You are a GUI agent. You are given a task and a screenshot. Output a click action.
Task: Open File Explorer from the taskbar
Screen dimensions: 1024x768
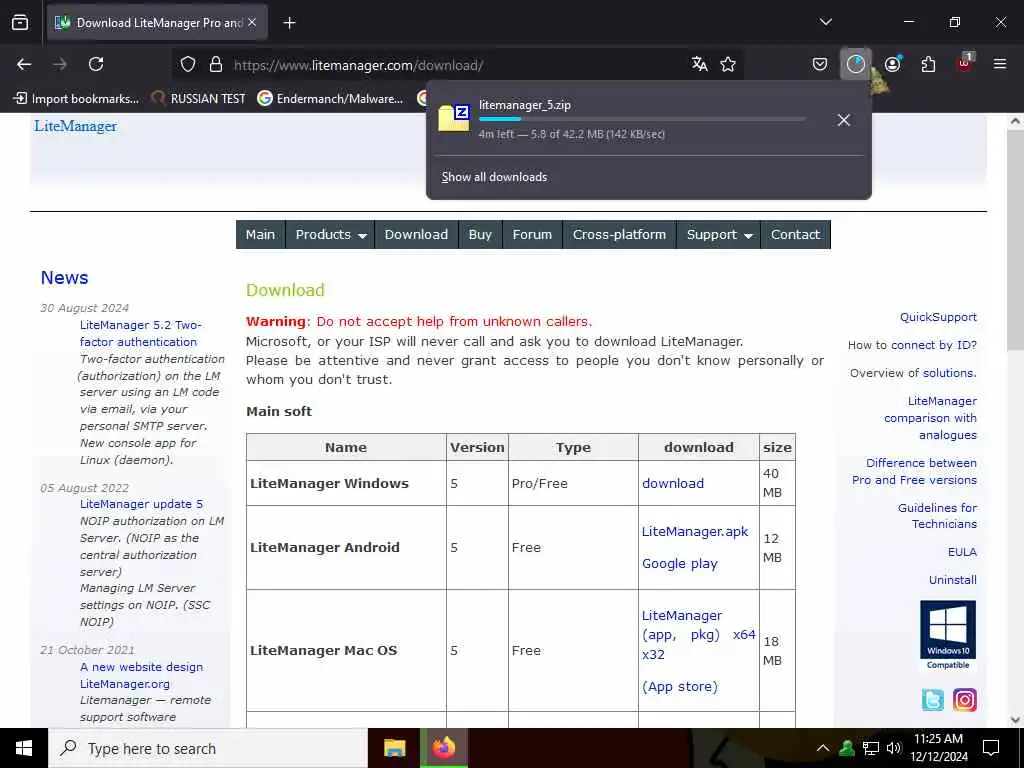tap(394, 748)
